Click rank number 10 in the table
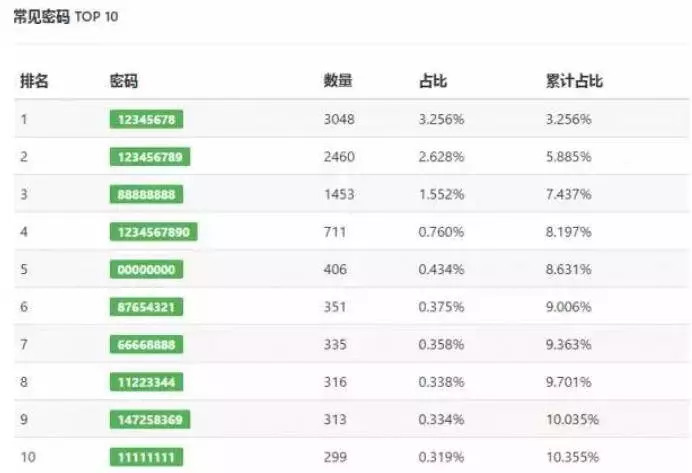The height and width of the screenshot is (473, 692). 28,457
